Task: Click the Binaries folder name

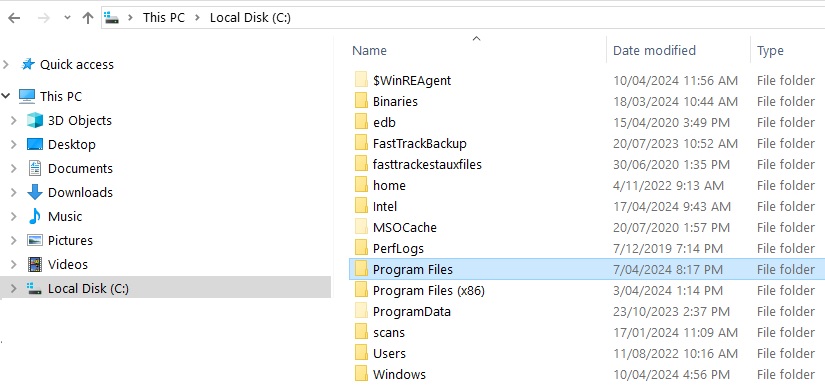Action: (395, 102)
